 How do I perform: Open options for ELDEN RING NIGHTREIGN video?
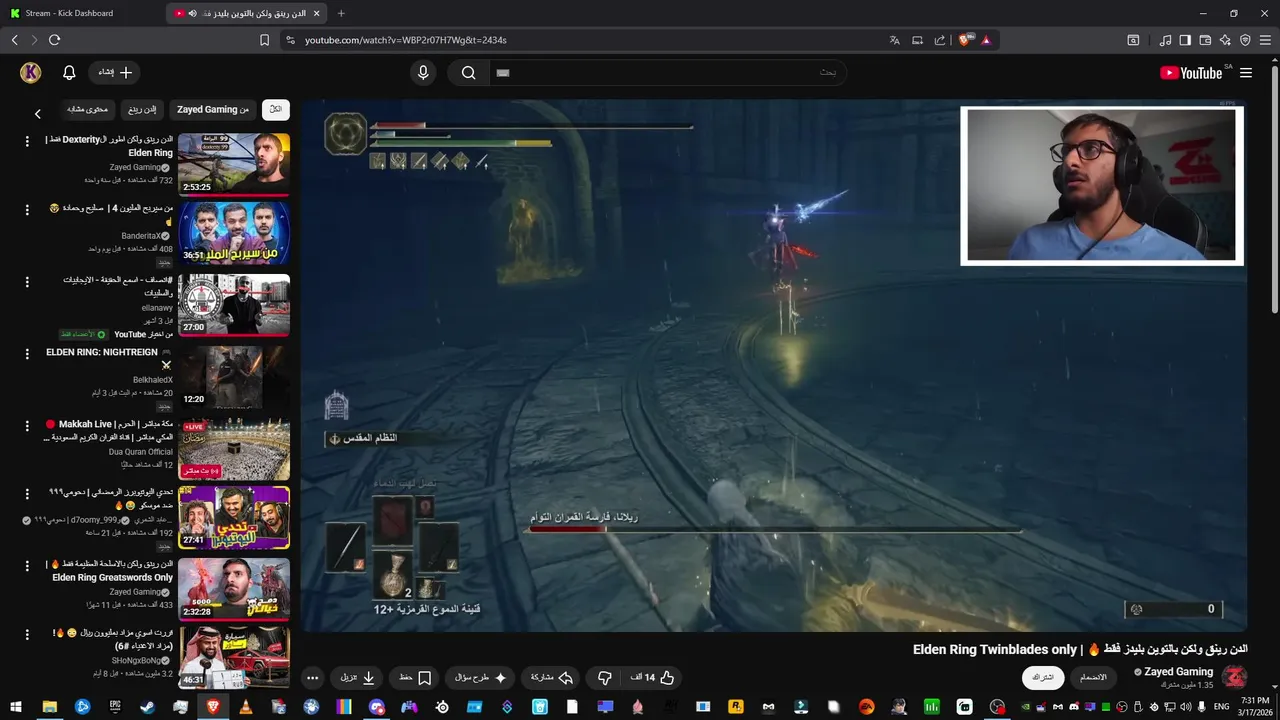click(27, 354)
